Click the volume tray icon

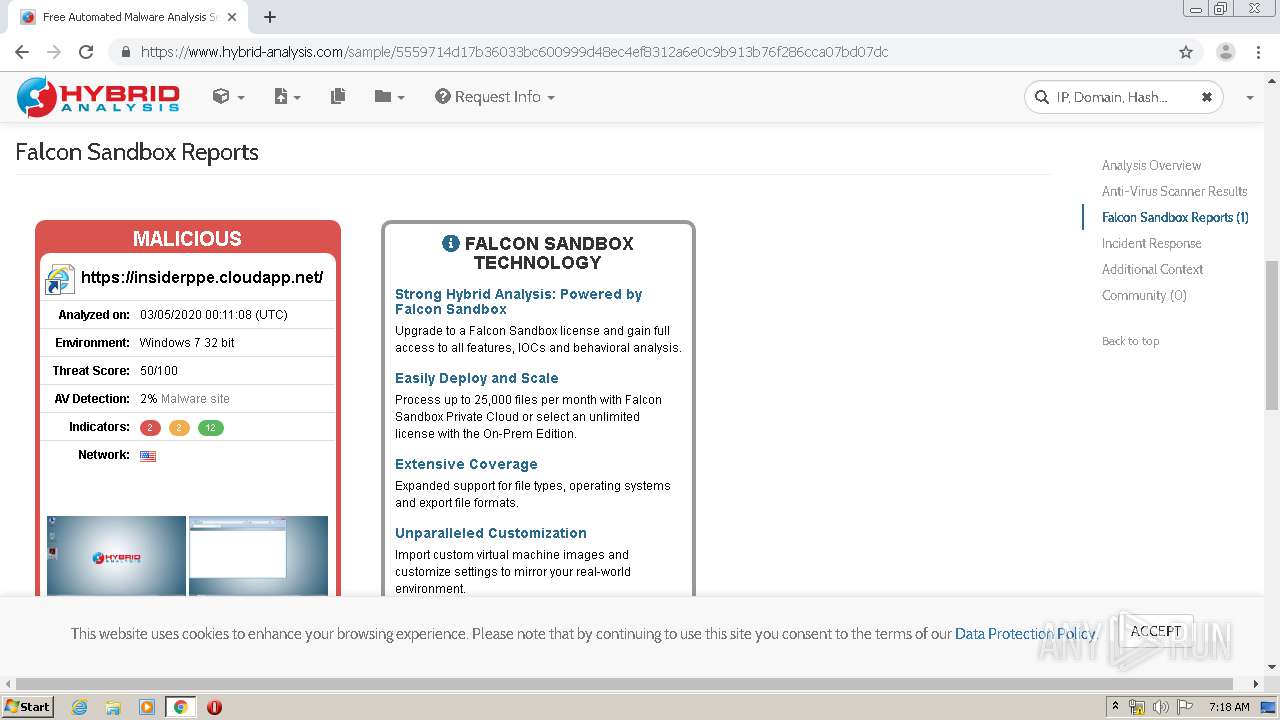click(1160, 707)
